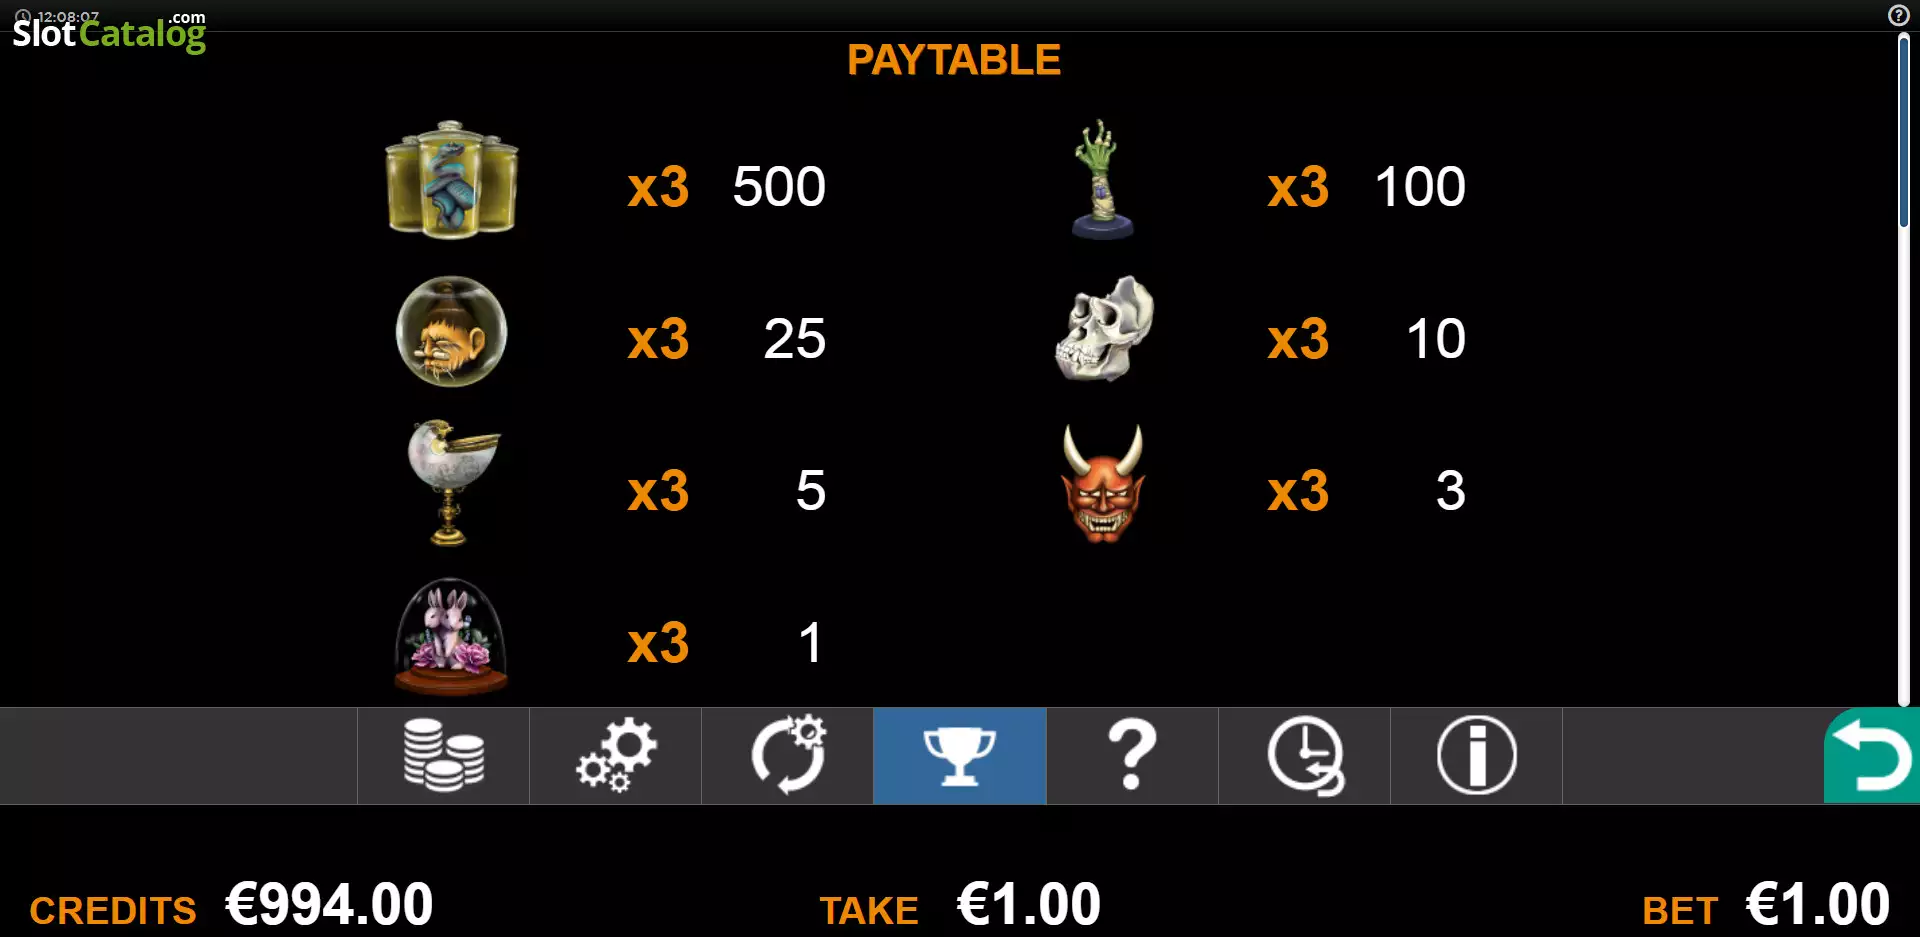Viewport: 1920px width, 937px height.
Task: Click the red devil mask symbol
Action: click(1103, 484)
